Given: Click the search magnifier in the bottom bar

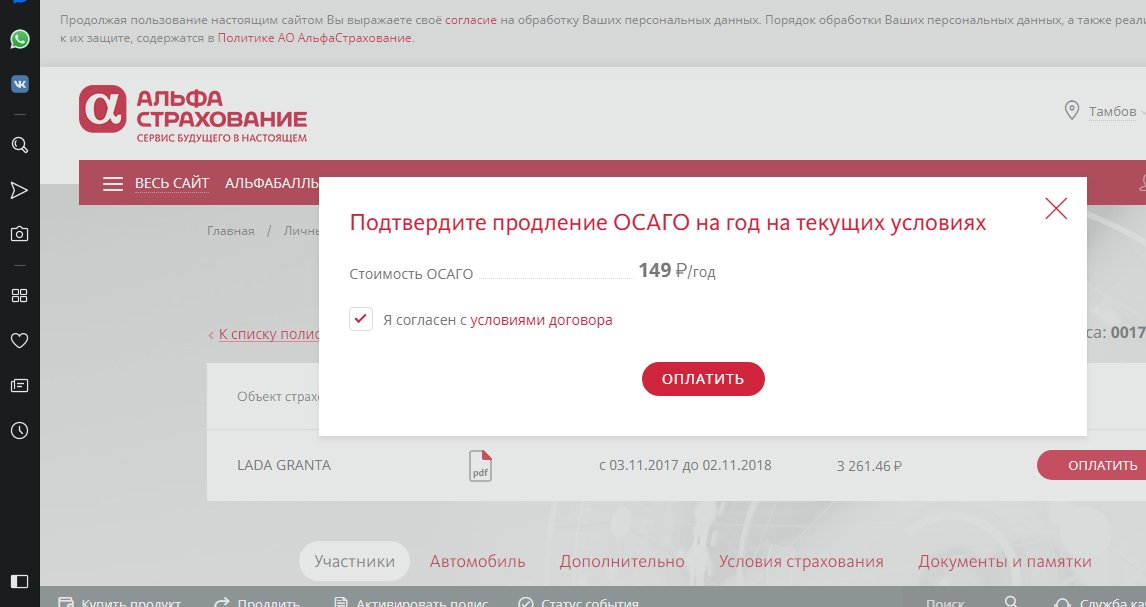Looking at the screenshot, I should pyautogui.click(x=1011, y=603).
